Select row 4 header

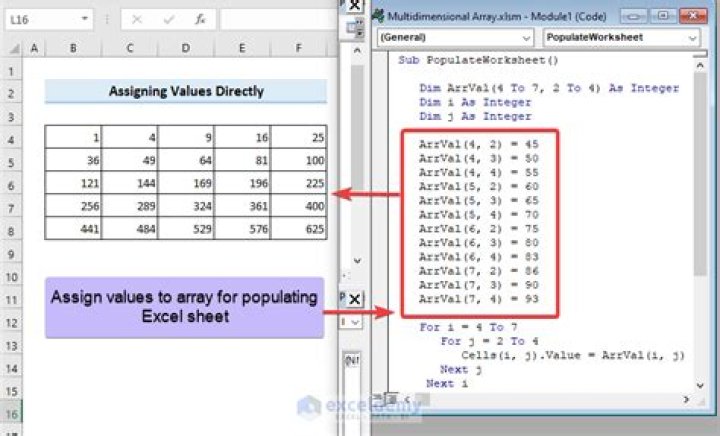(11, 140)
